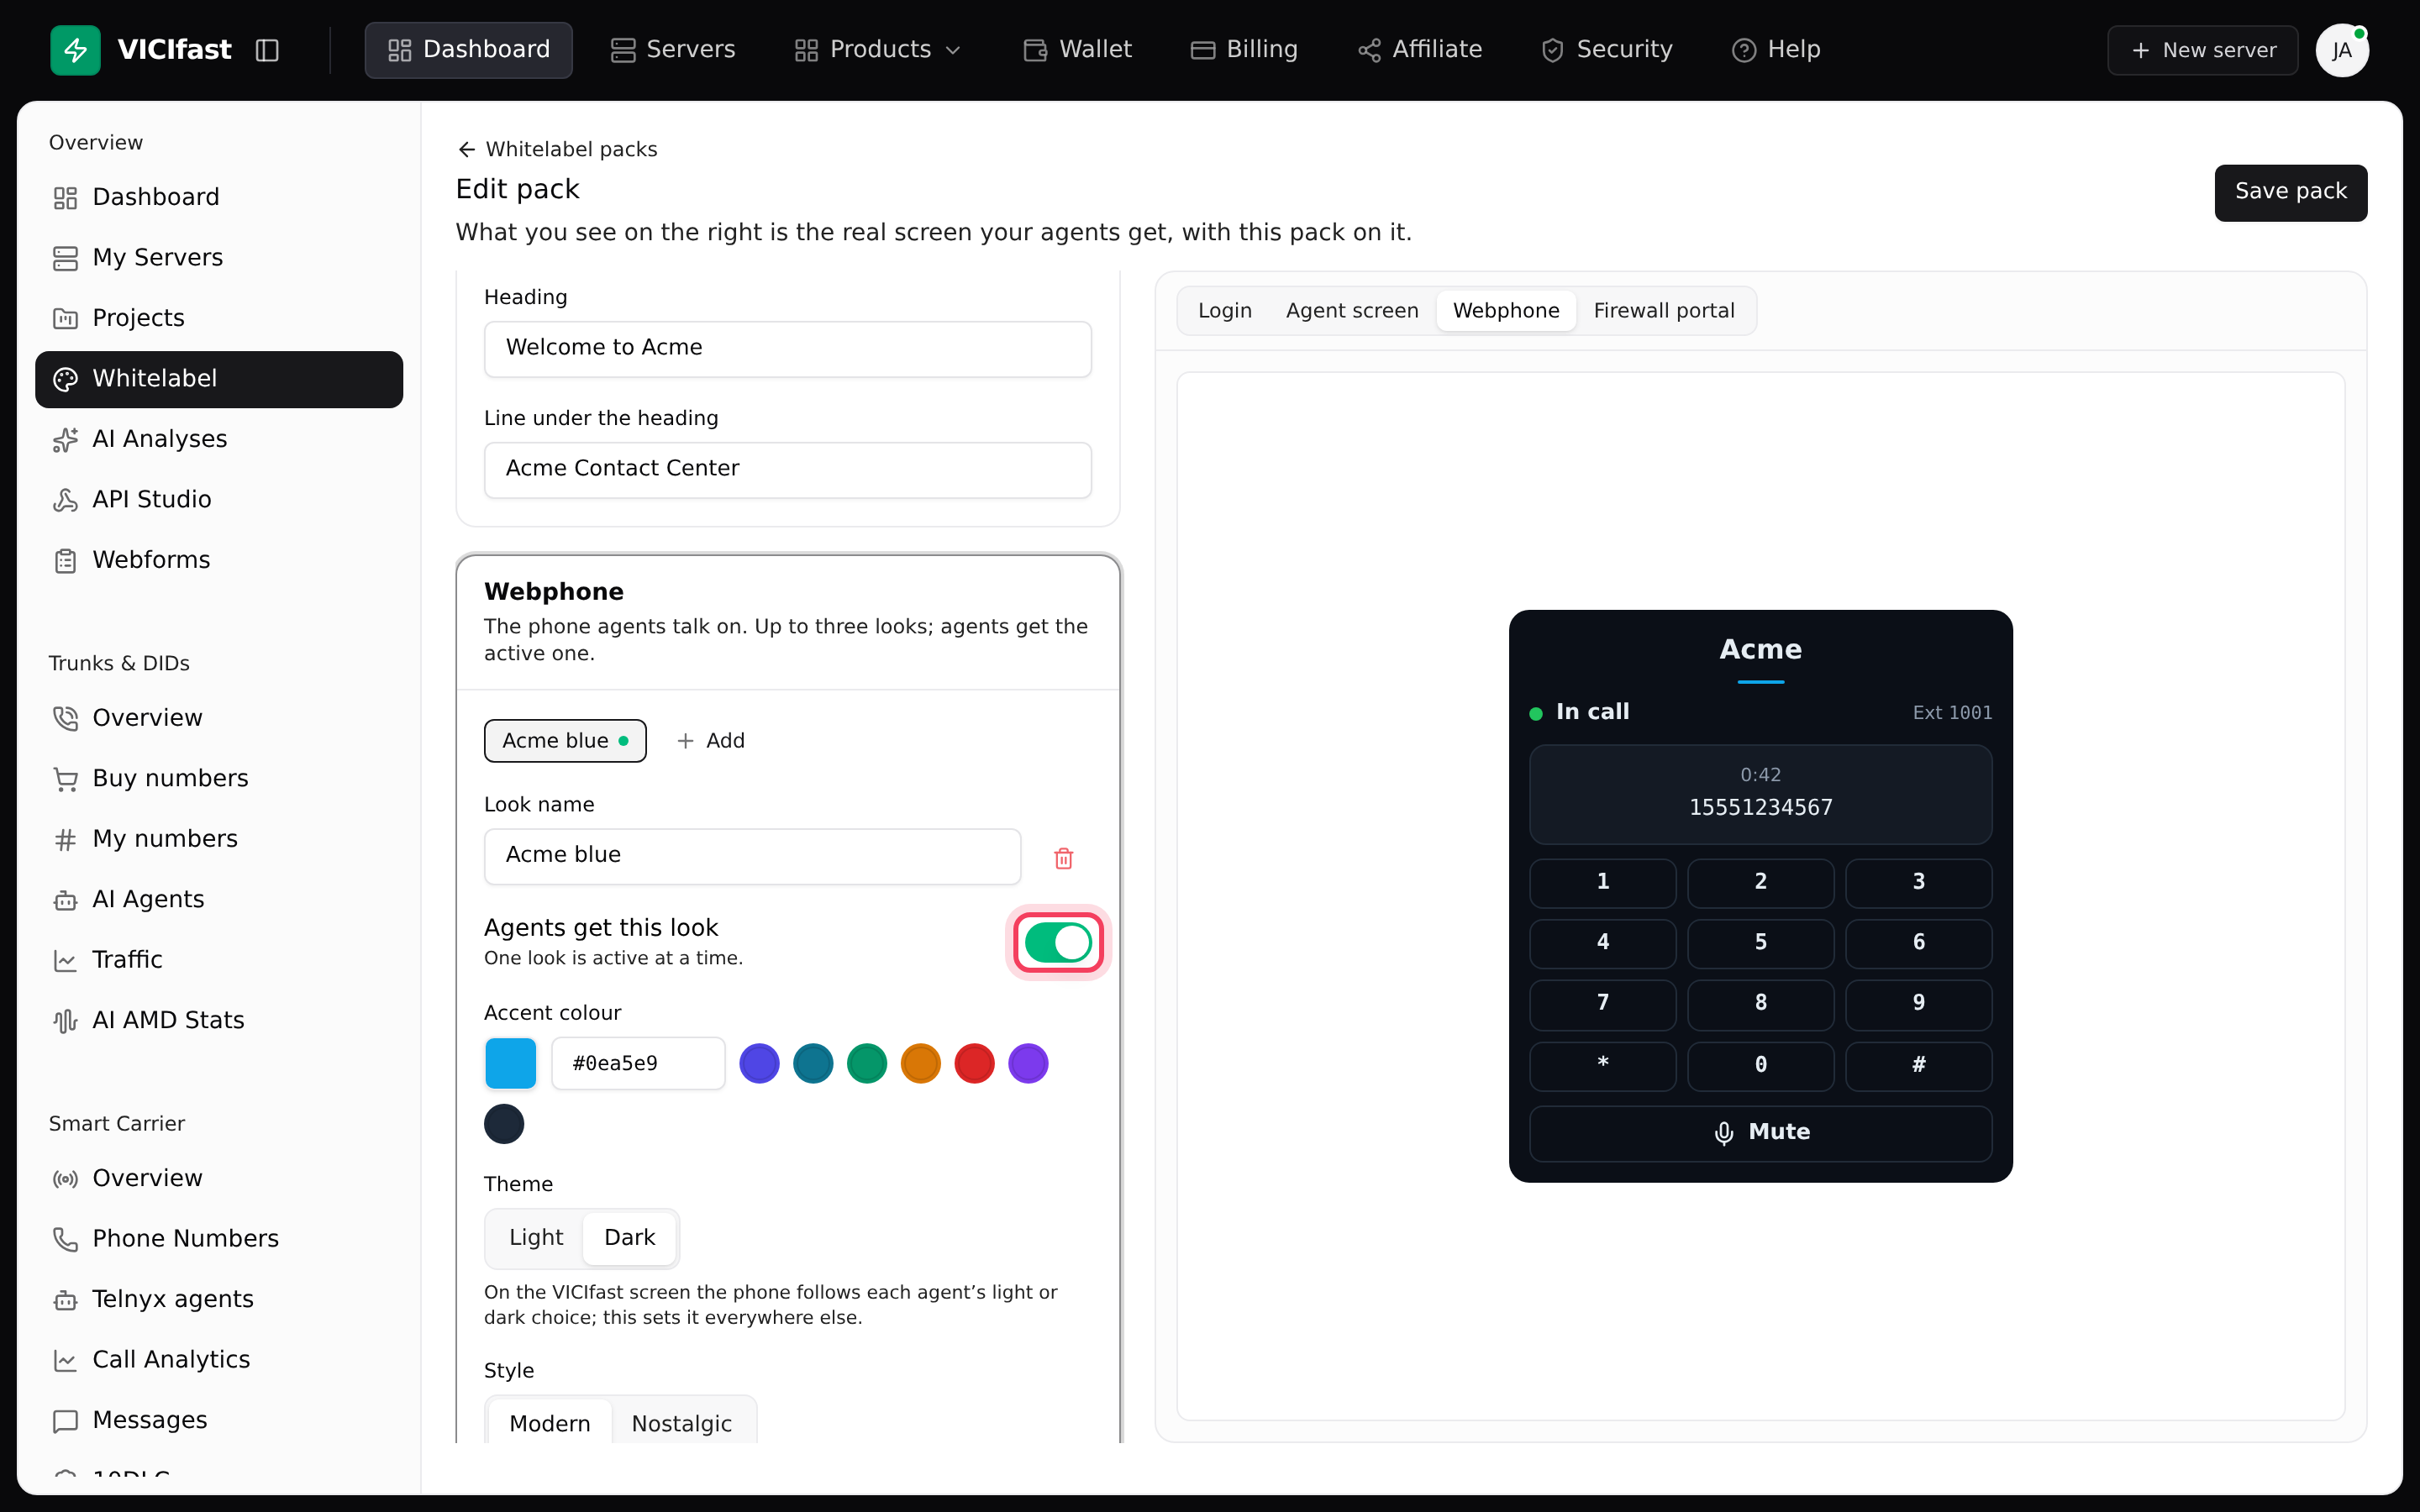Toggle the Agents get this look switch

[x=1058, y=942]
